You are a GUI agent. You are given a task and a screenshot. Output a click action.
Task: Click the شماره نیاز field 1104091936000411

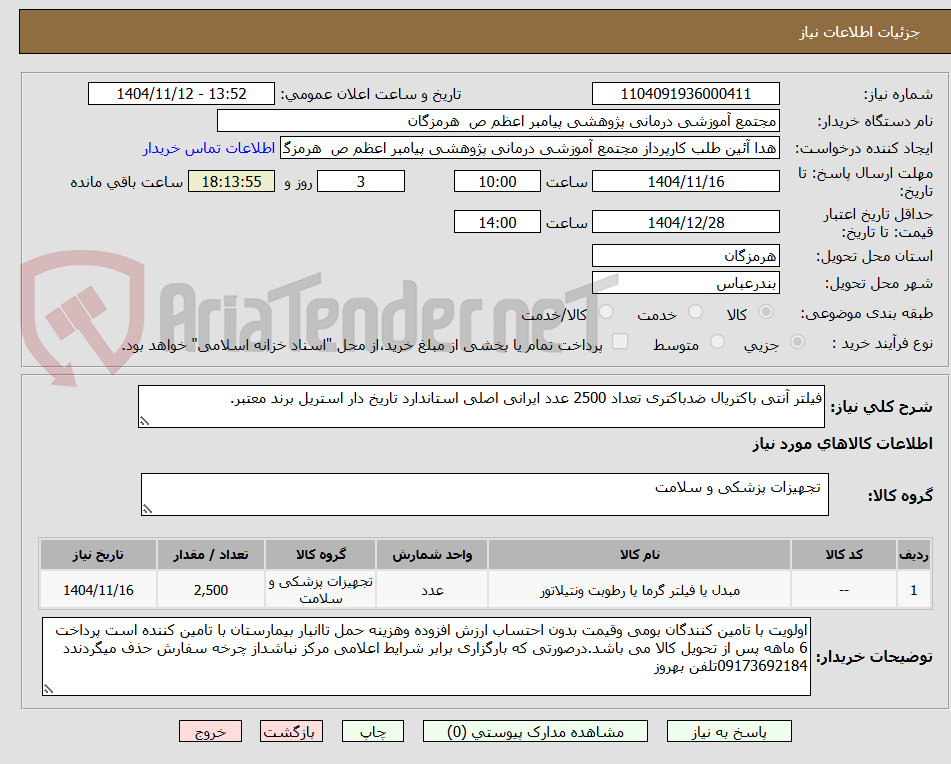coord(685,94)
